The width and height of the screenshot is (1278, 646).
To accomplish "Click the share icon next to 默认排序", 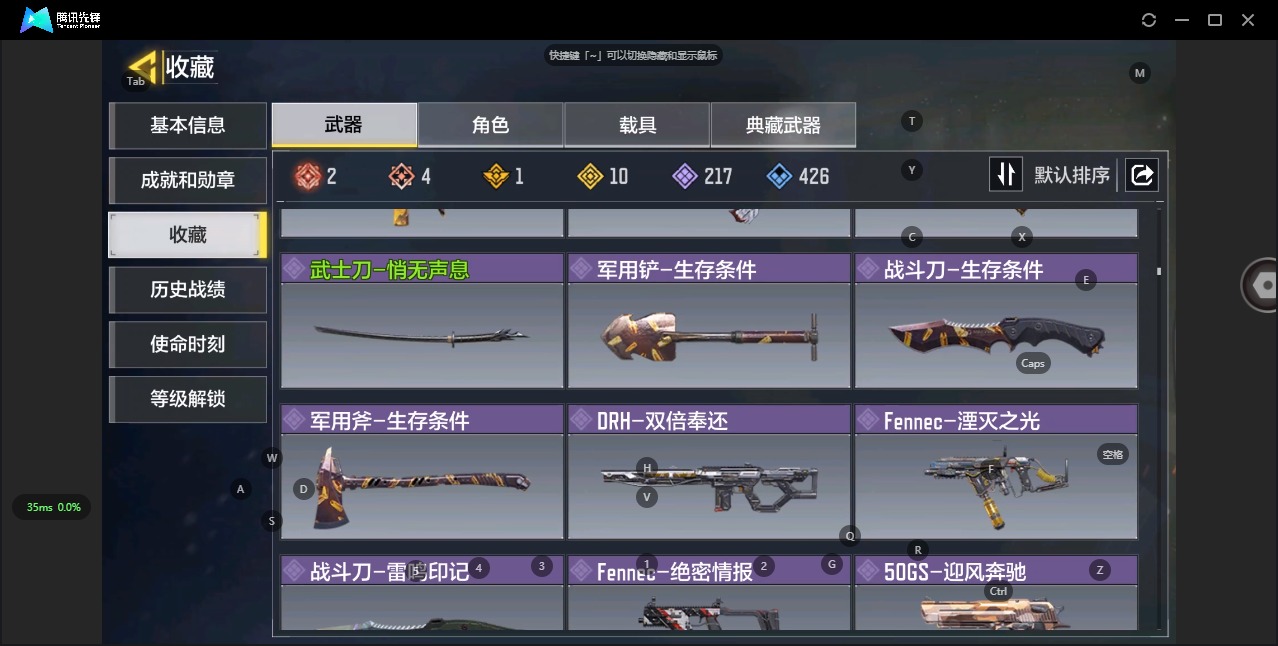I will pos(1141,175).
